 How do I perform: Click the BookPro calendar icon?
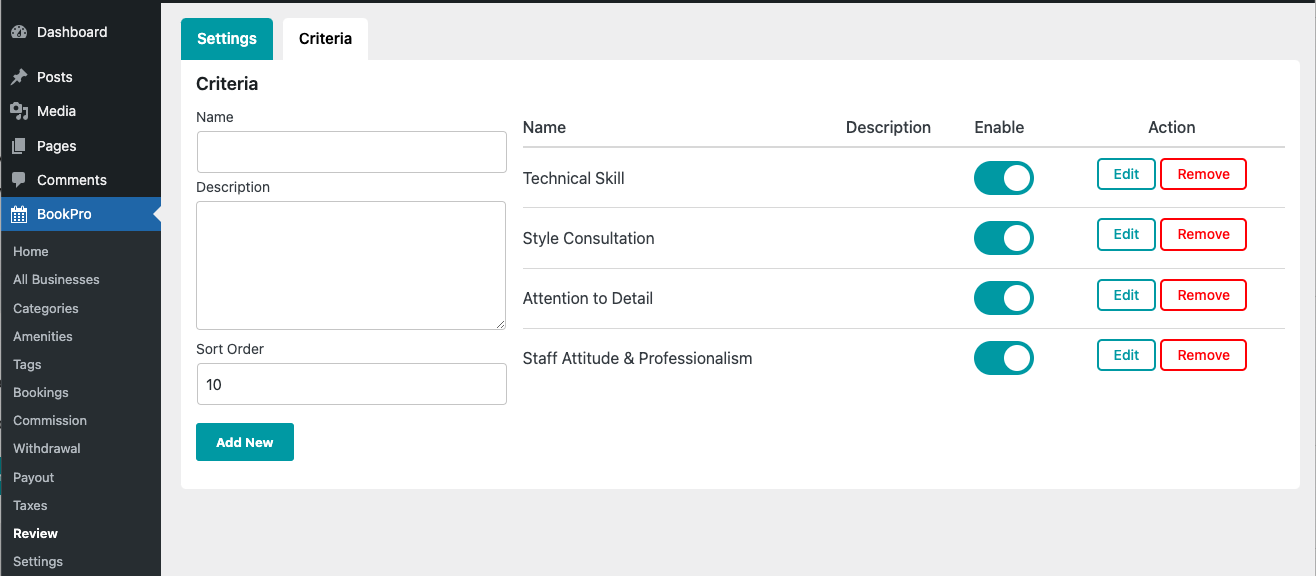tap(19, 214)
